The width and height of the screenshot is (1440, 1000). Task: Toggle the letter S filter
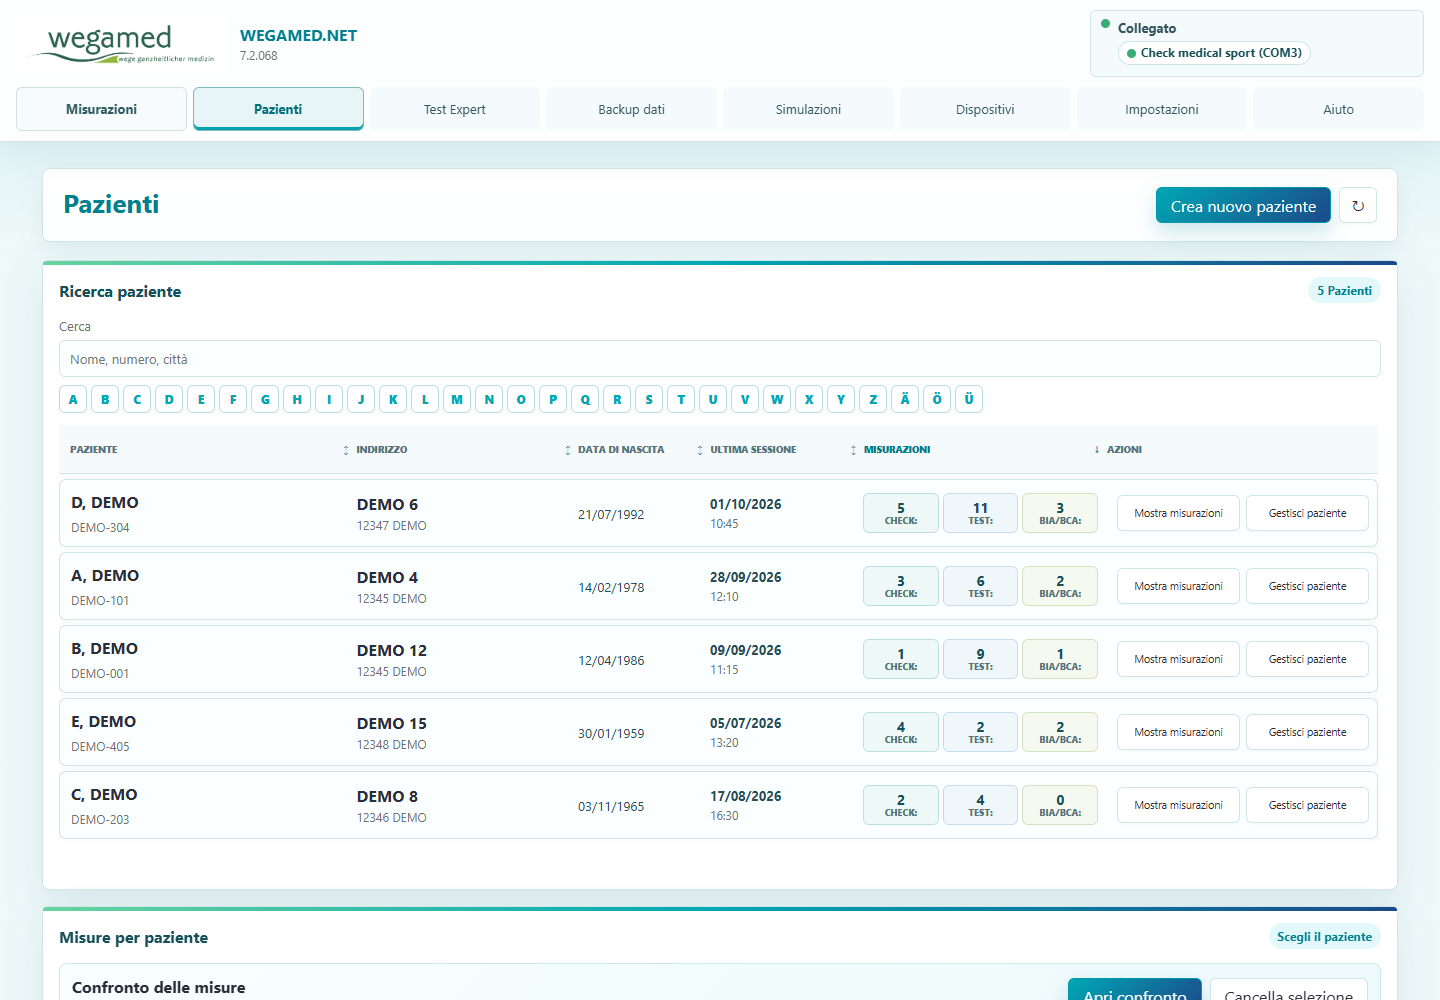[x=649, y=399]
